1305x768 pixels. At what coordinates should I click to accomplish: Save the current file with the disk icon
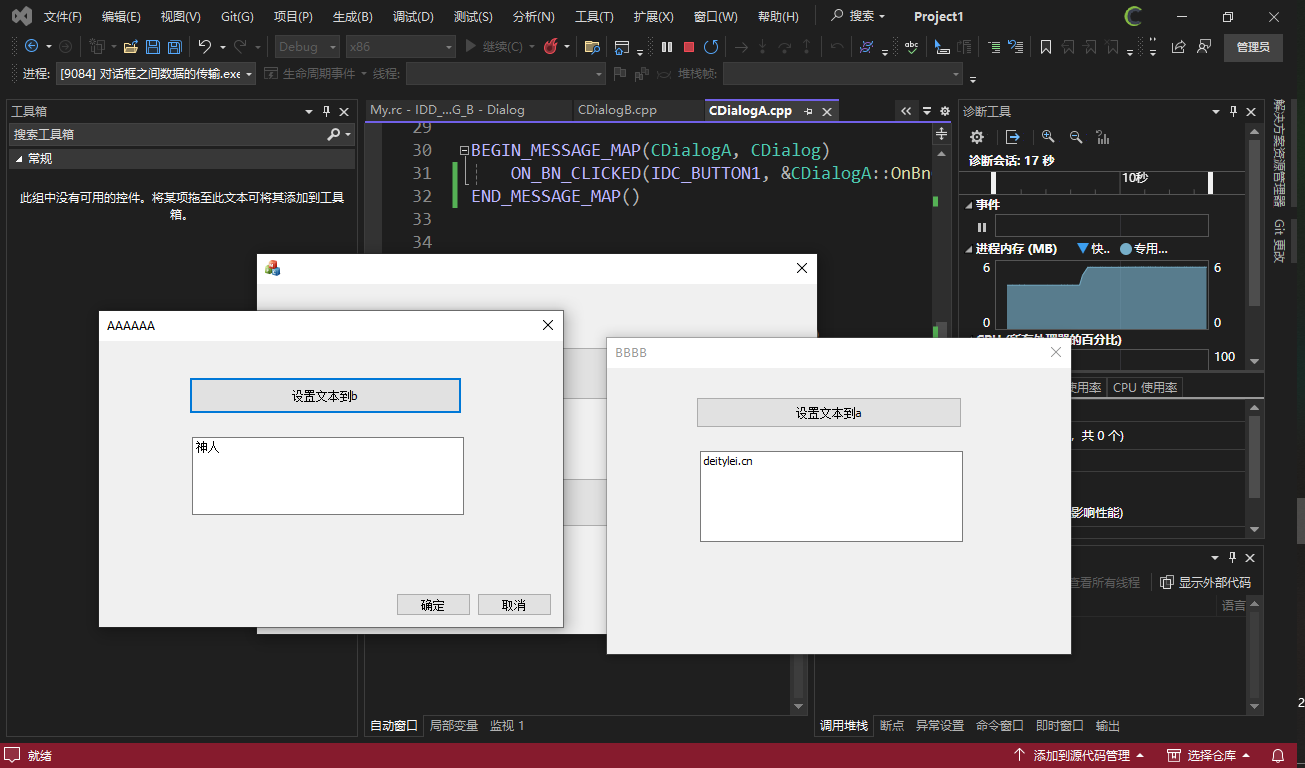click(152, 46)
